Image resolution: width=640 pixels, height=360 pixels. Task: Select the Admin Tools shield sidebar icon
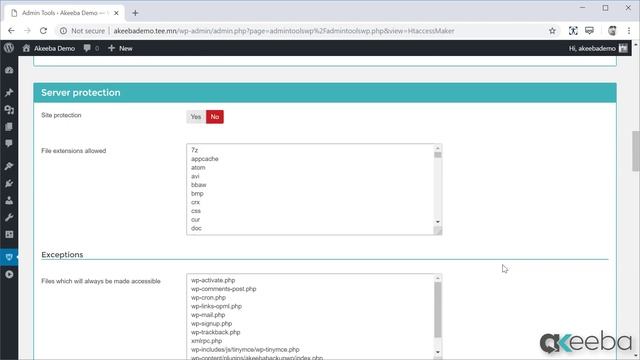(x=9, y=257)
